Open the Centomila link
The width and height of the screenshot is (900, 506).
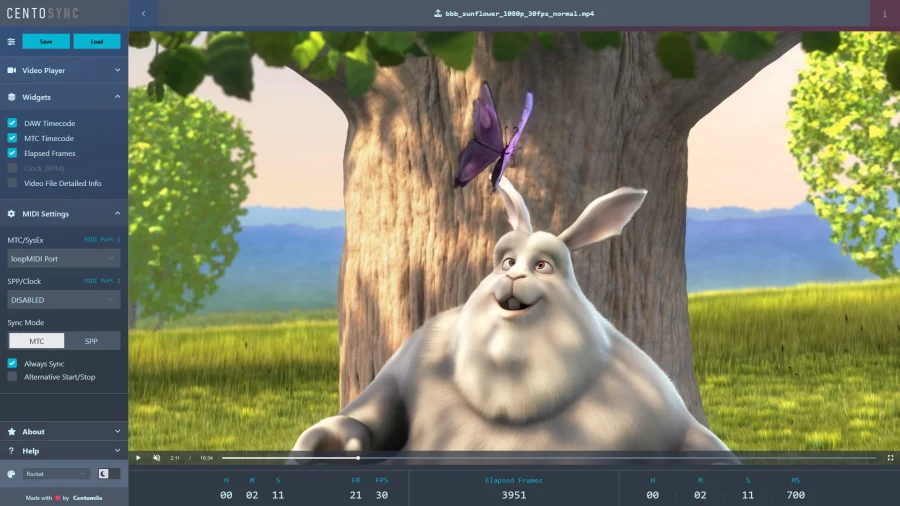88,498
